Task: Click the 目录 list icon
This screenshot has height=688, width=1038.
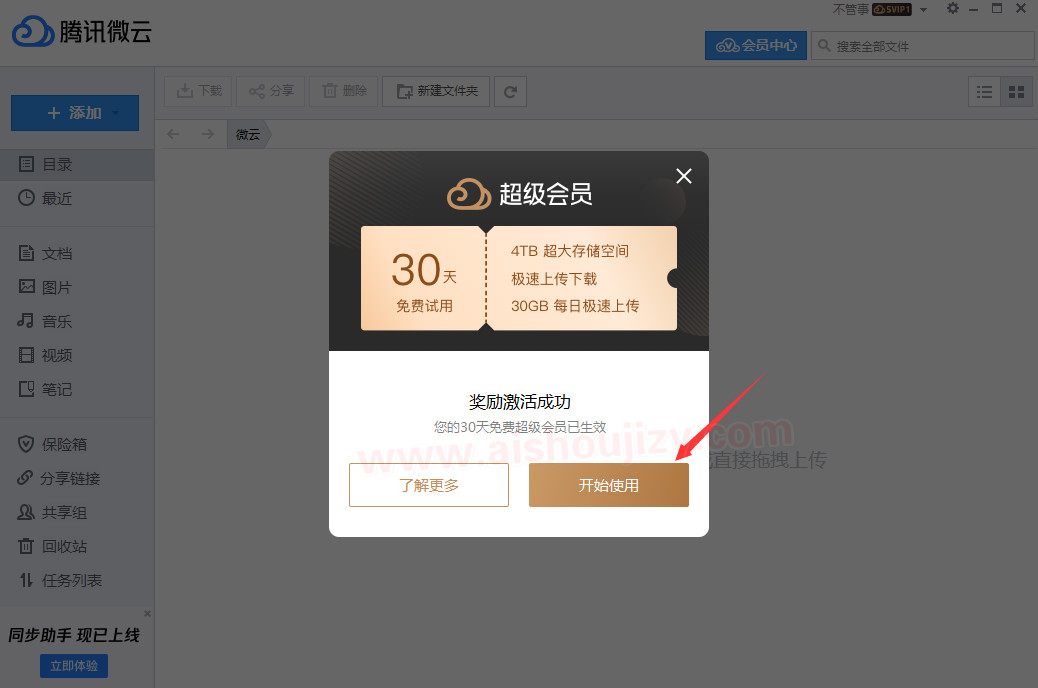Action: [26, 164]
